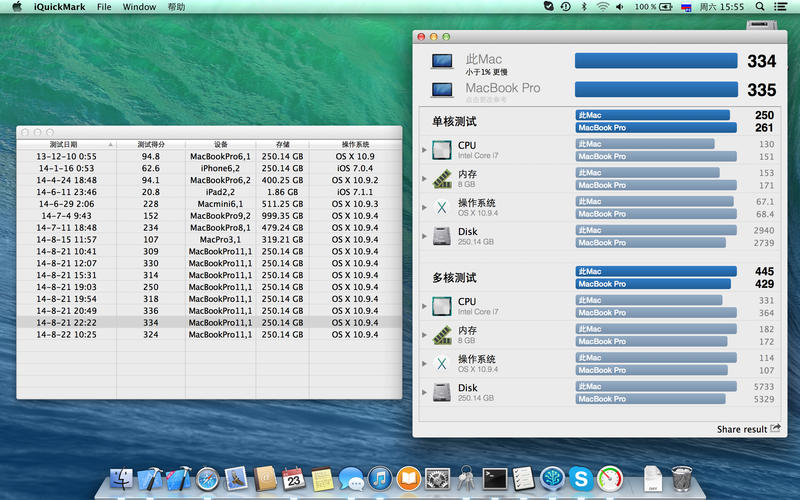This screenshot has width=800, height=500.
Task: Open Contacts address book in Dock
Action: click(x=265, y=479)
